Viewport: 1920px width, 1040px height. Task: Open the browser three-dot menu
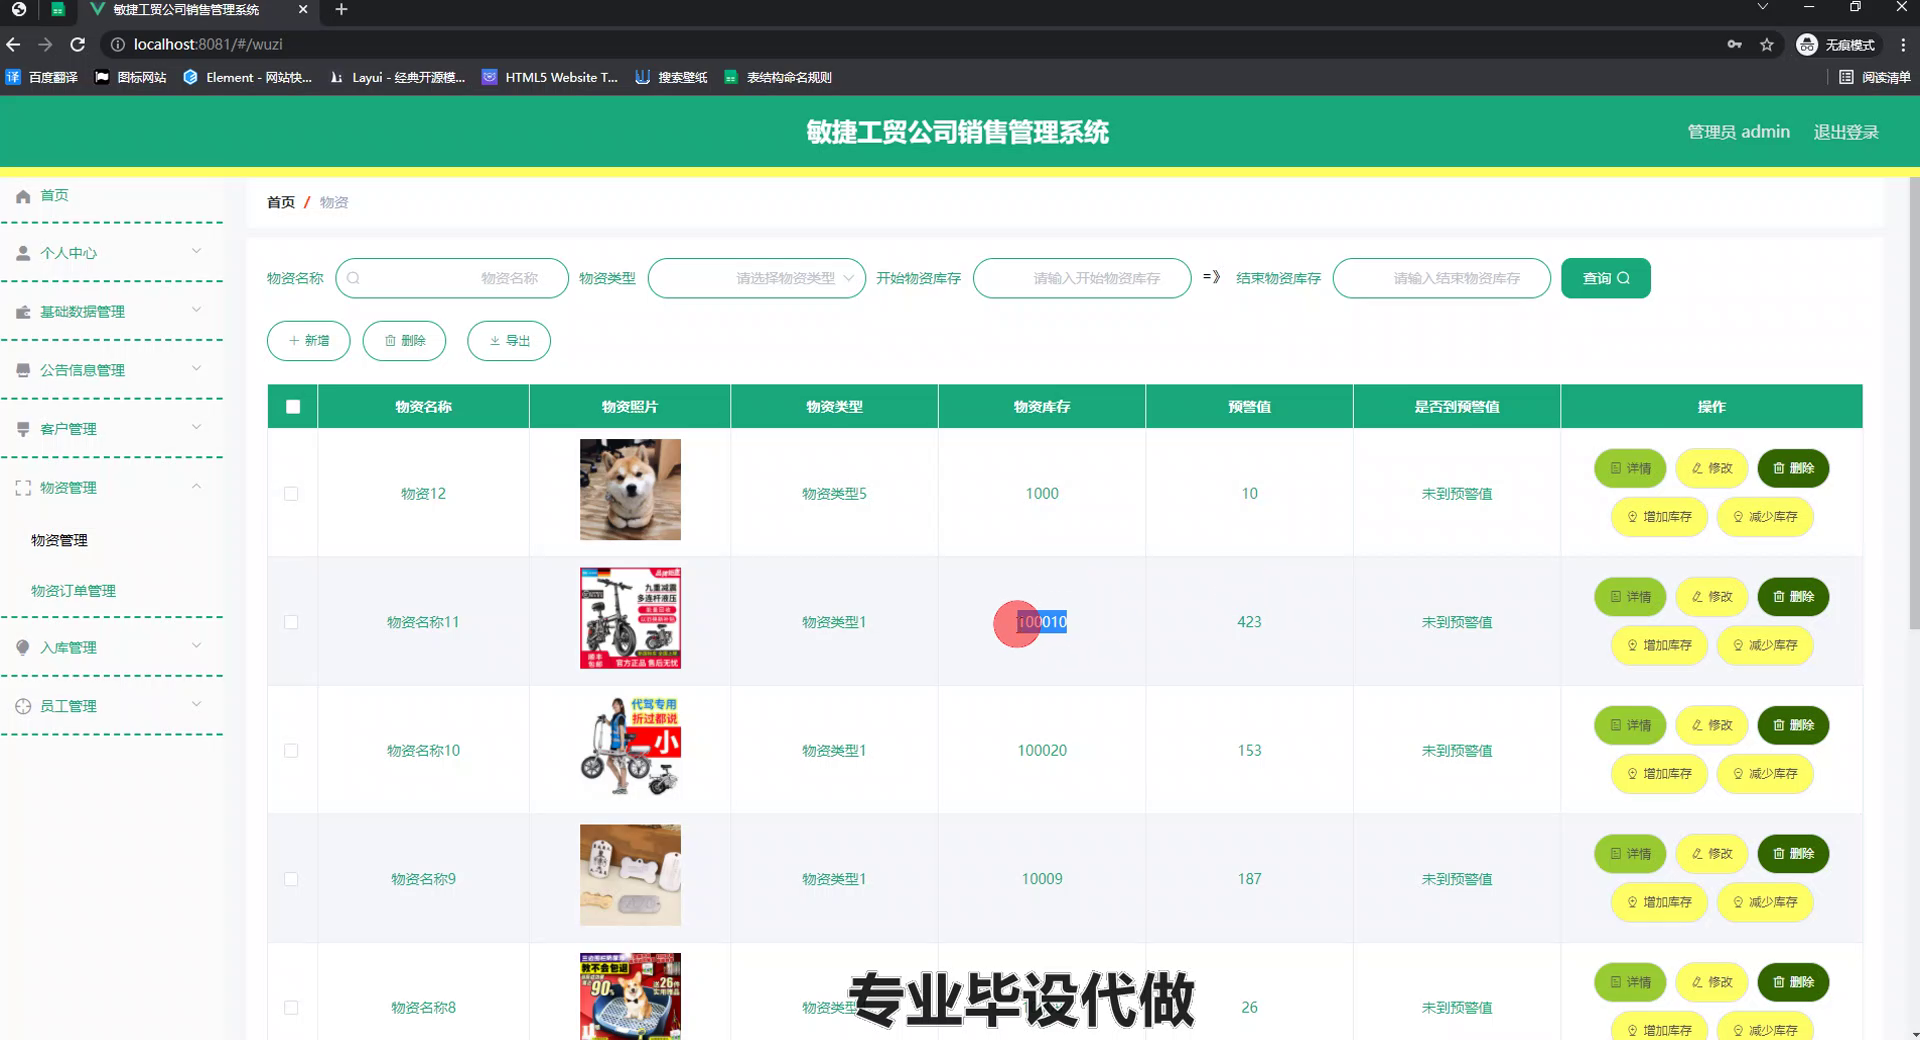click(x=1903, y=44)
